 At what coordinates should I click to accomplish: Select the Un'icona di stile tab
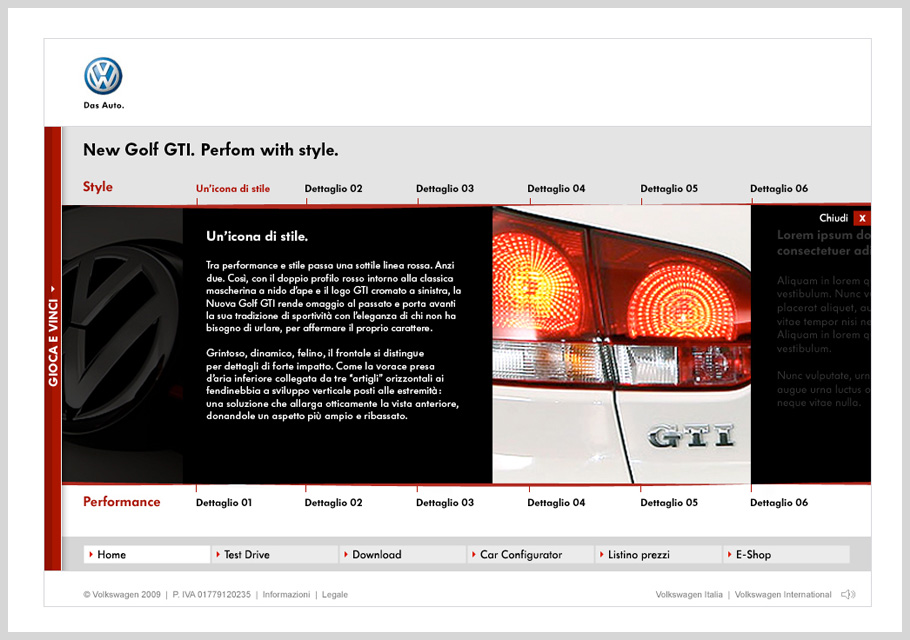233,189
